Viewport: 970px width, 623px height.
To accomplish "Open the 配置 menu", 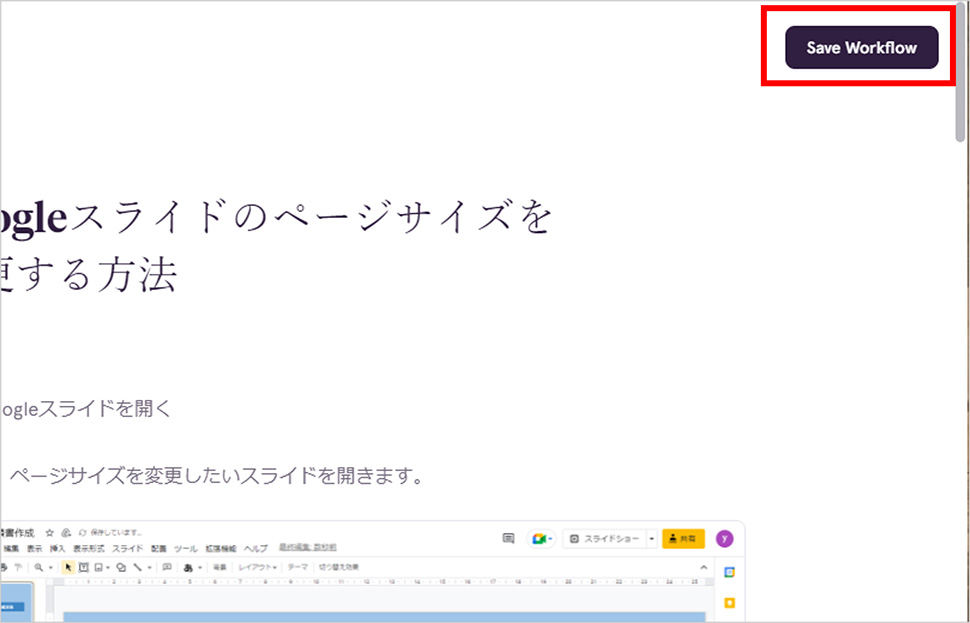I will point(159,549).
